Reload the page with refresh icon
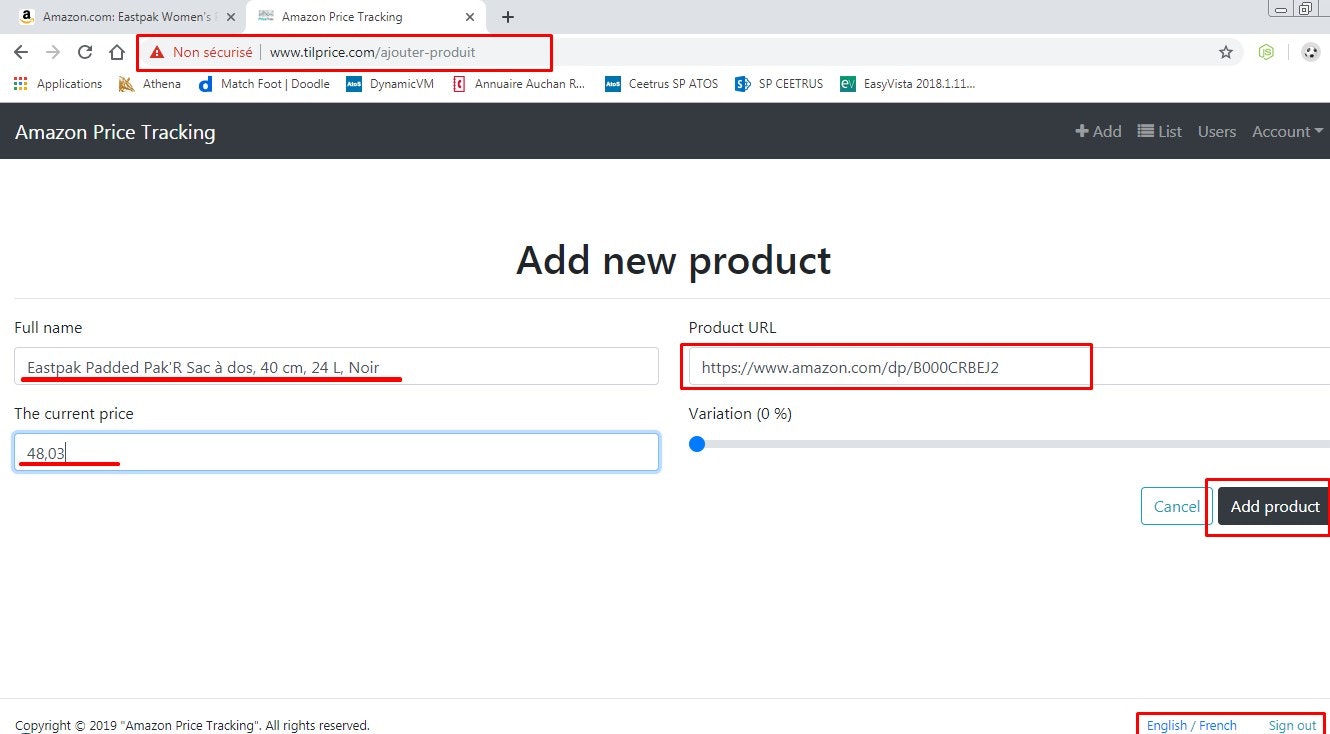1330x734 pixels. click(x=85, y=52)
